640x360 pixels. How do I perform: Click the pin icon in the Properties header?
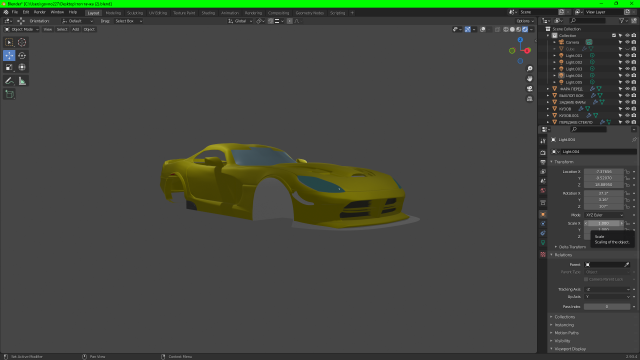[x=634, y=140]
